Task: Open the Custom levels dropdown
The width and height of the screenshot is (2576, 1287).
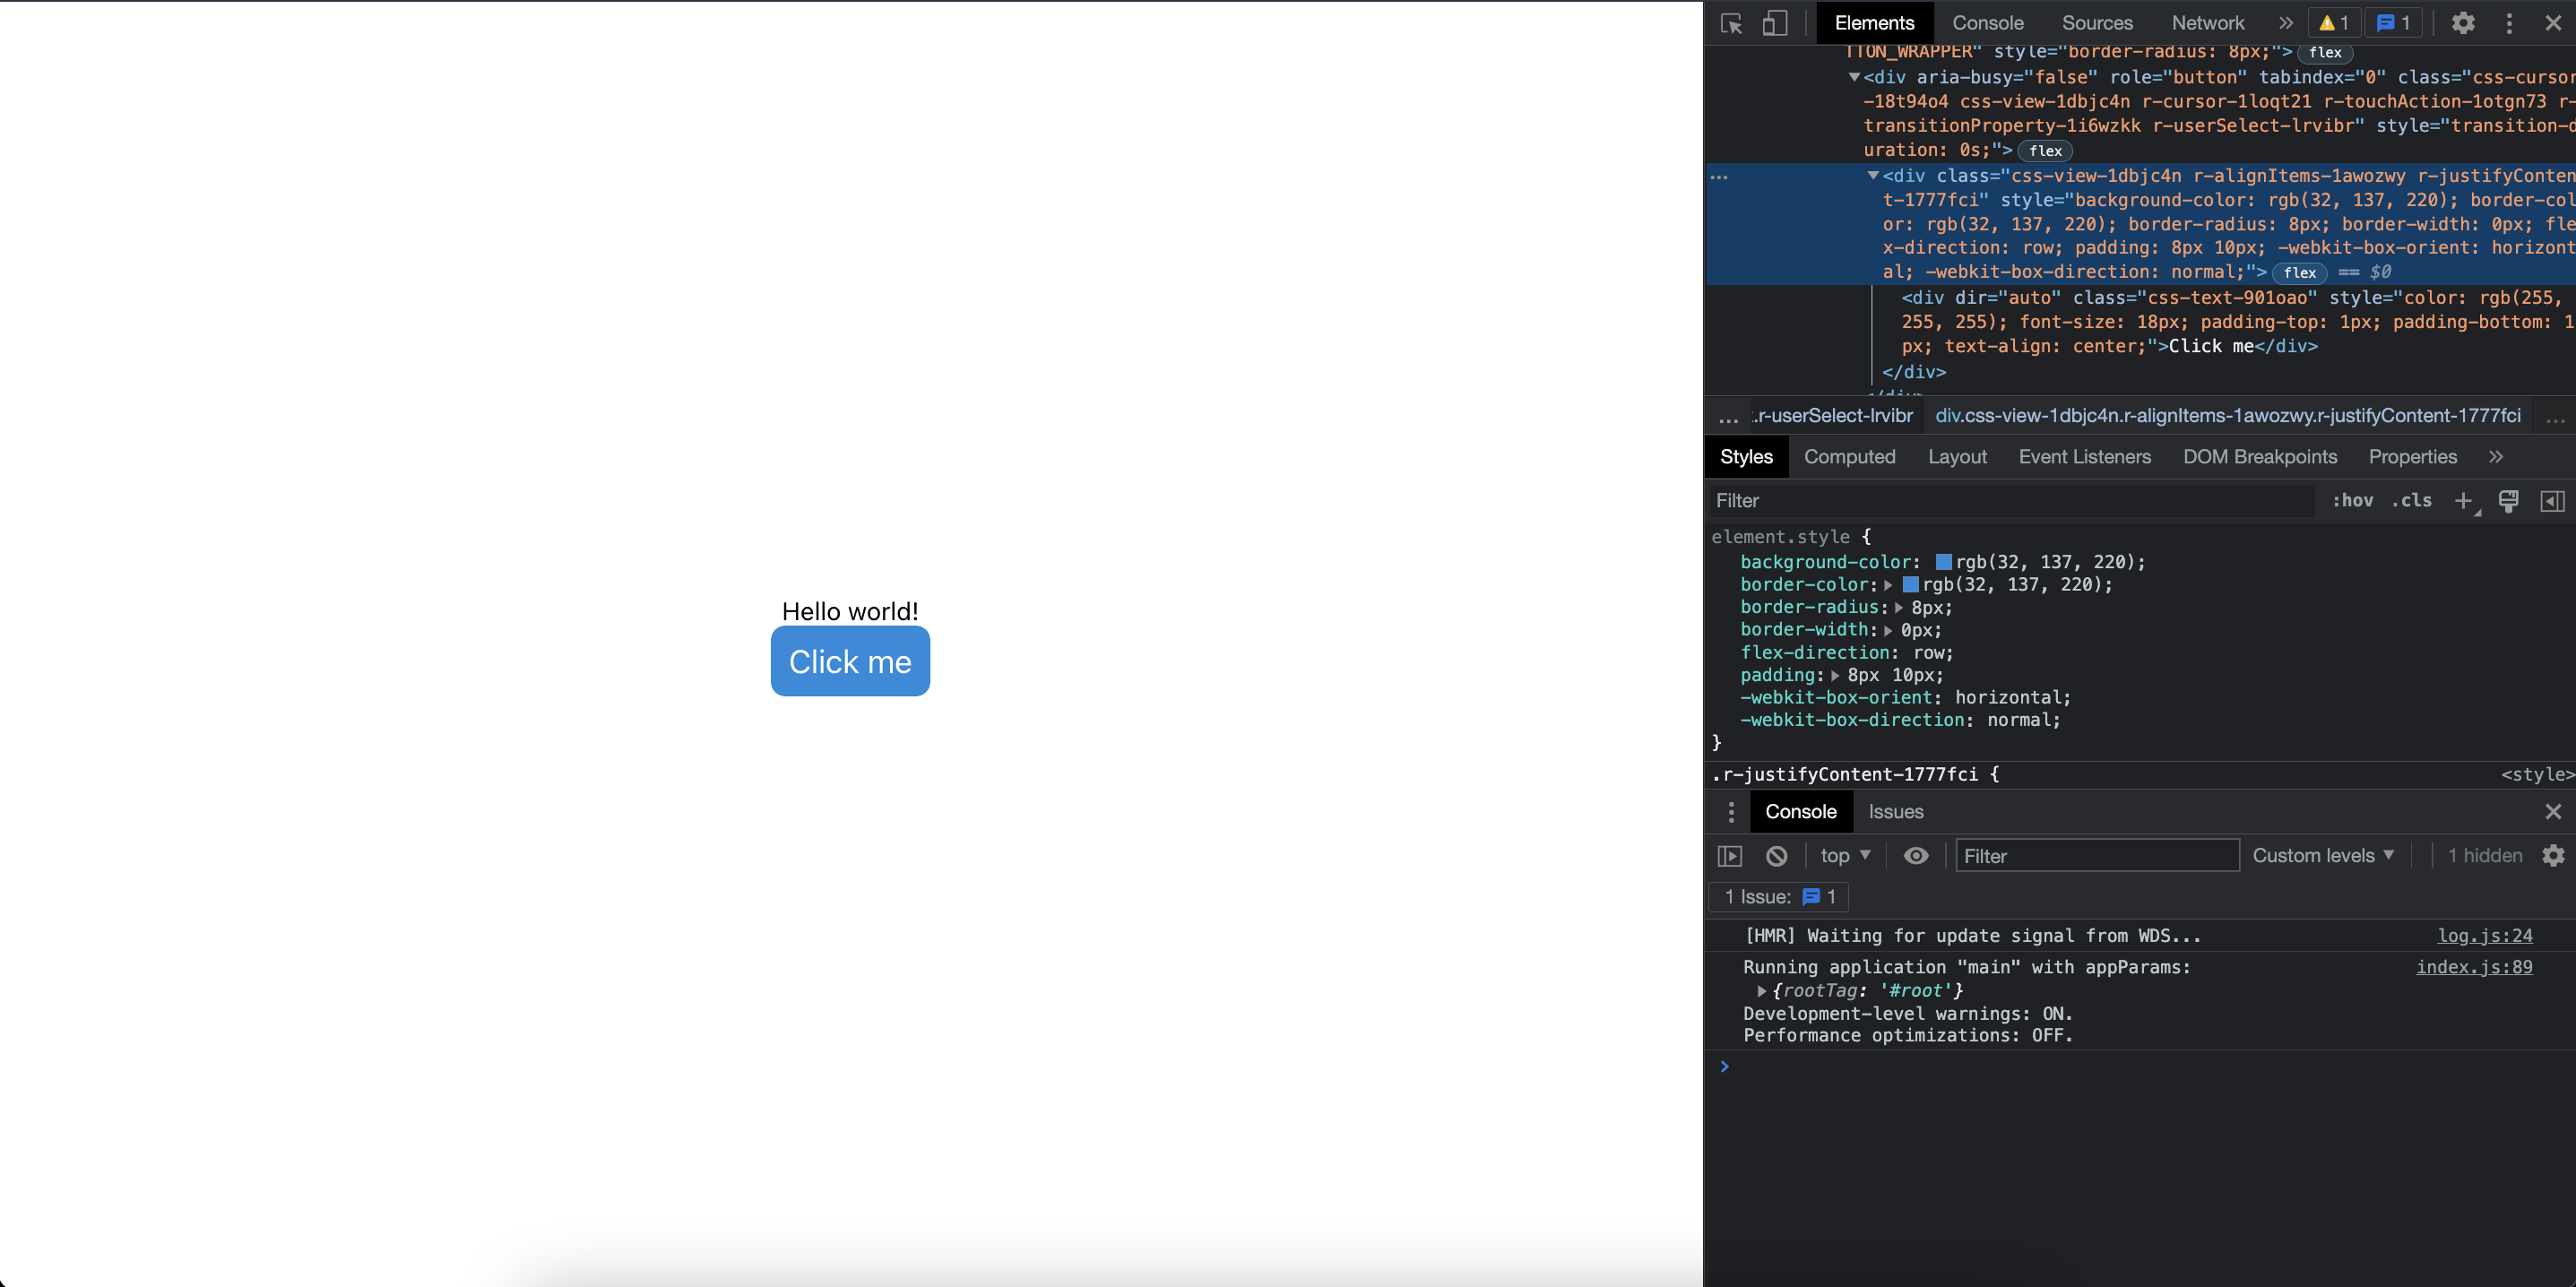Action: [x=2323, y=855]
